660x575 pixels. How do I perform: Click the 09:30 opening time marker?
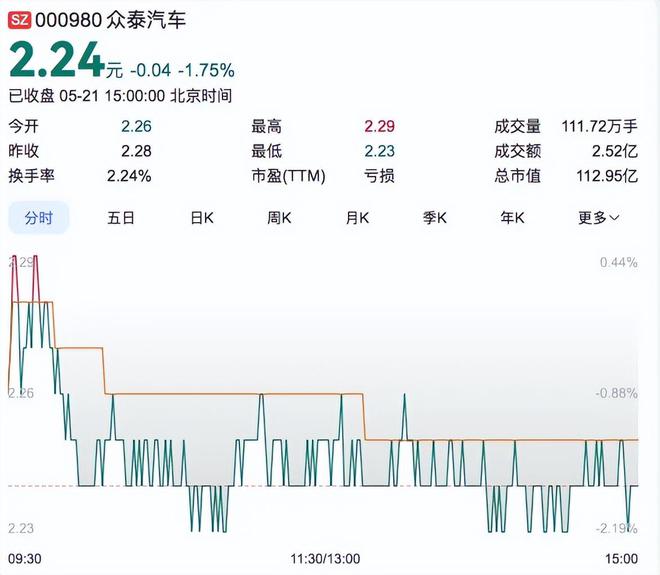pos(26,558)
